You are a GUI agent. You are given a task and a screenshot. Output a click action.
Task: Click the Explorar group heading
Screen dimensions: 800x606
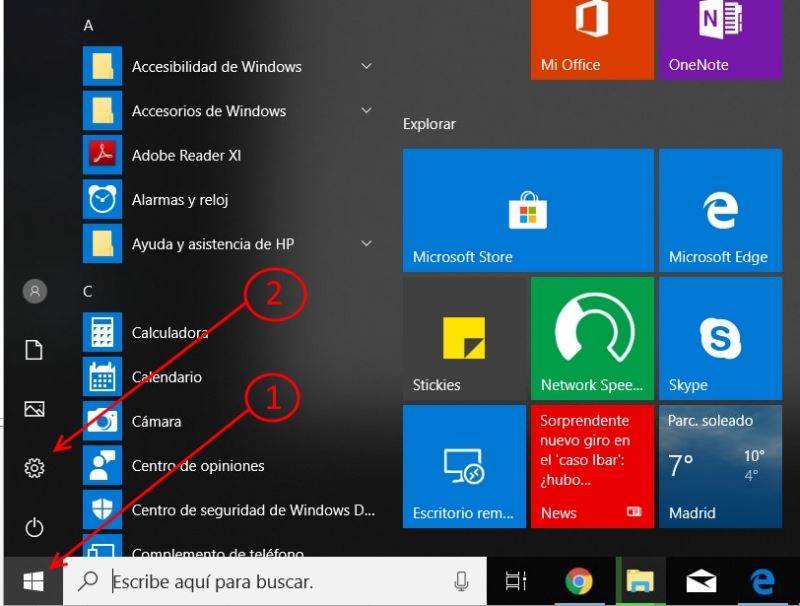(429, 124)
